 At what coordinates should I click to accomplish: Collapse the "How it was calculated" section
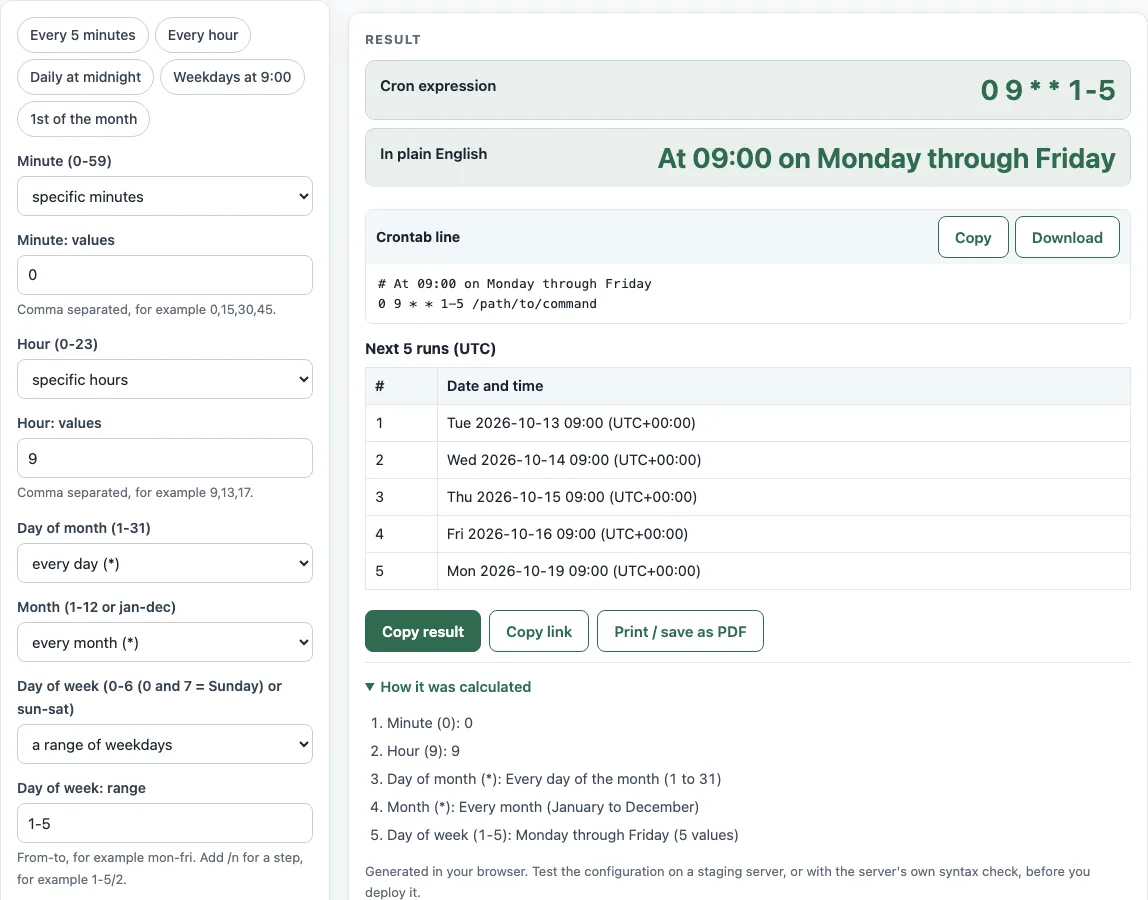(x=448, y=687)
